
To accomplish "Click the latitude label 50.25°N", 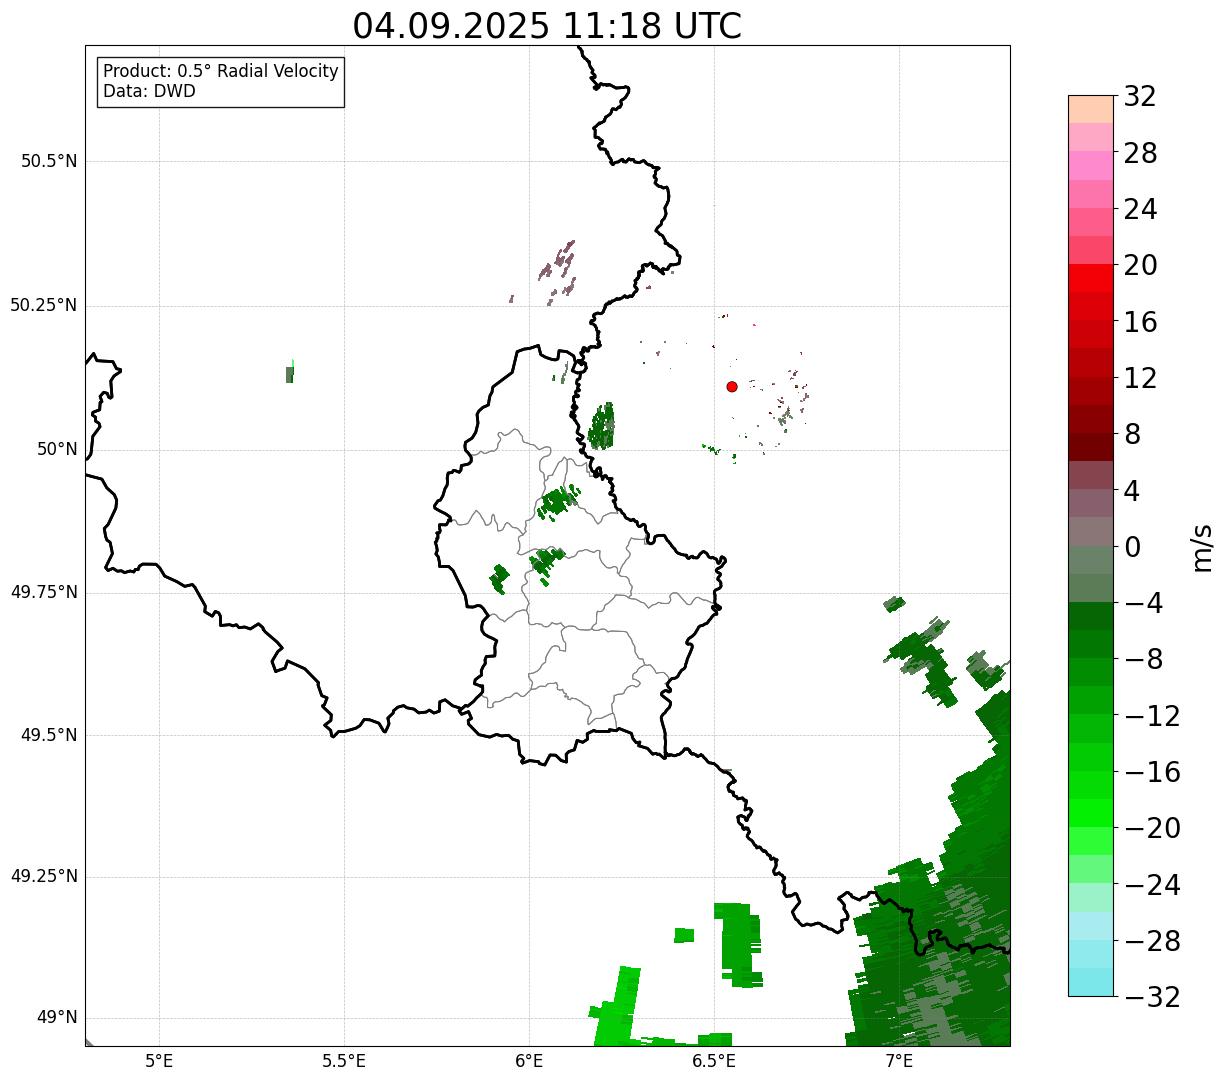I will pos(44,305).
